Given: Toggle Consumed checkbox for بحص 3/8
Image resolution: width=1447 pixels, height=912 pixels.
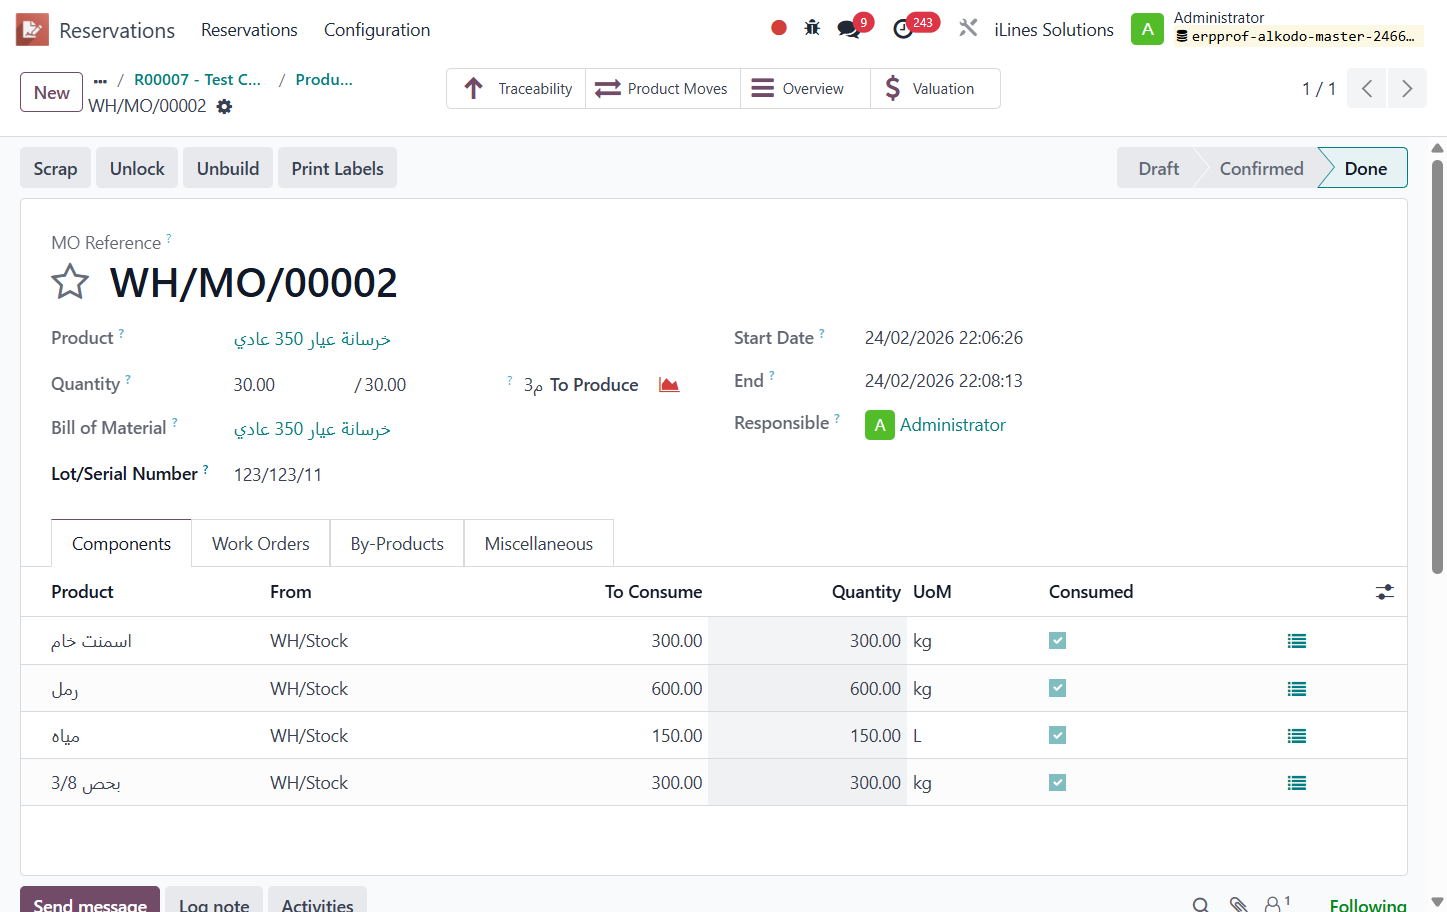Looking at the screenshot, I should tap(1057, 782).
